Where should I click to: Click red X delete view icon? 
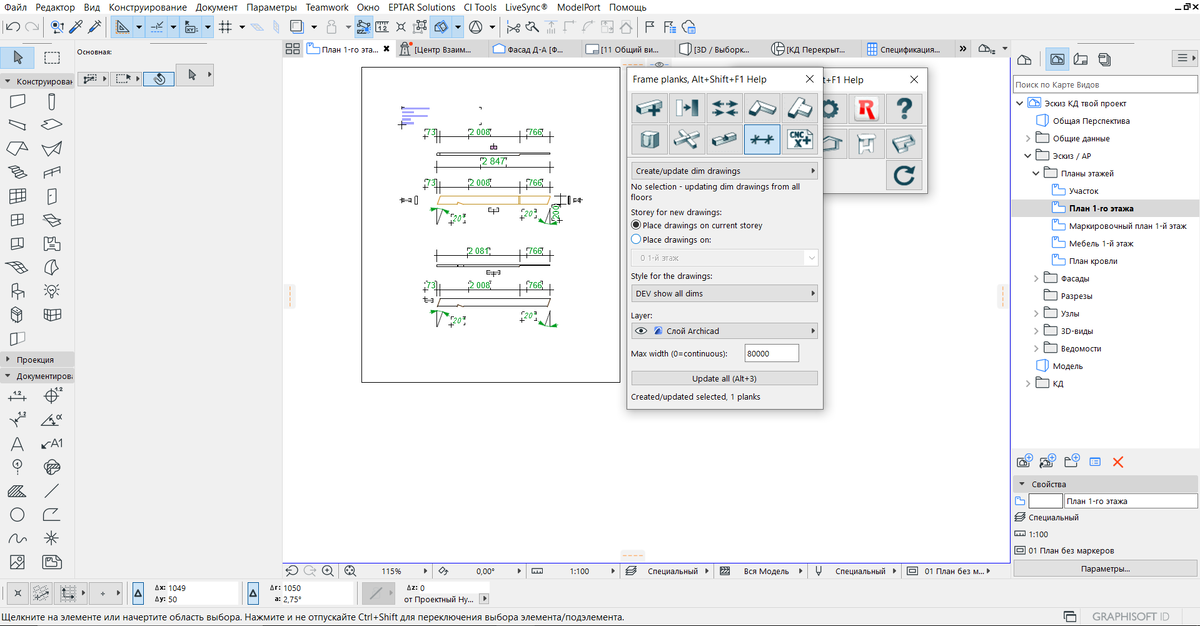(1118, 462)
